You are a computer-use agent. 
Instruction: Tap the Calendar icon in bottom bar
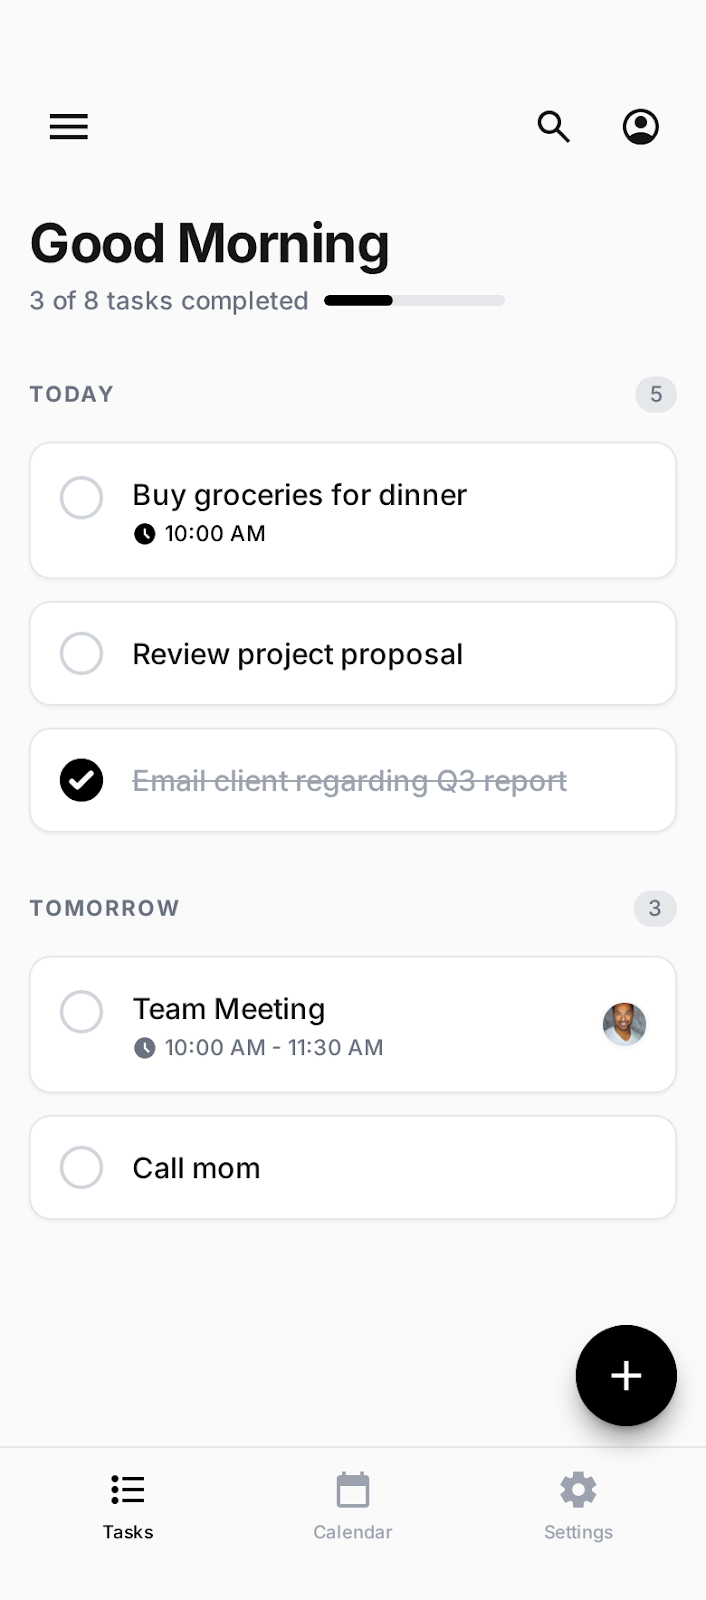pyautogui.click(x=353, y=1490)
